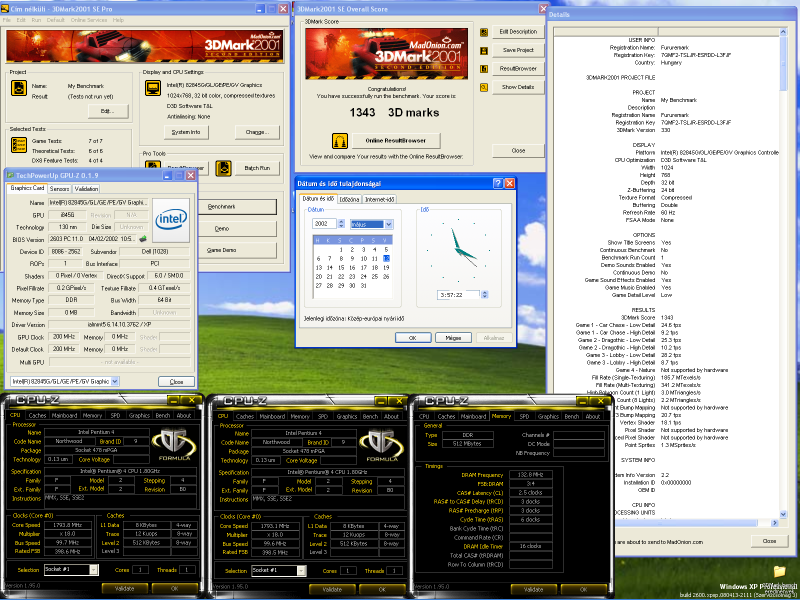Click the vertical scrollbar in Details window

(783, 271)
